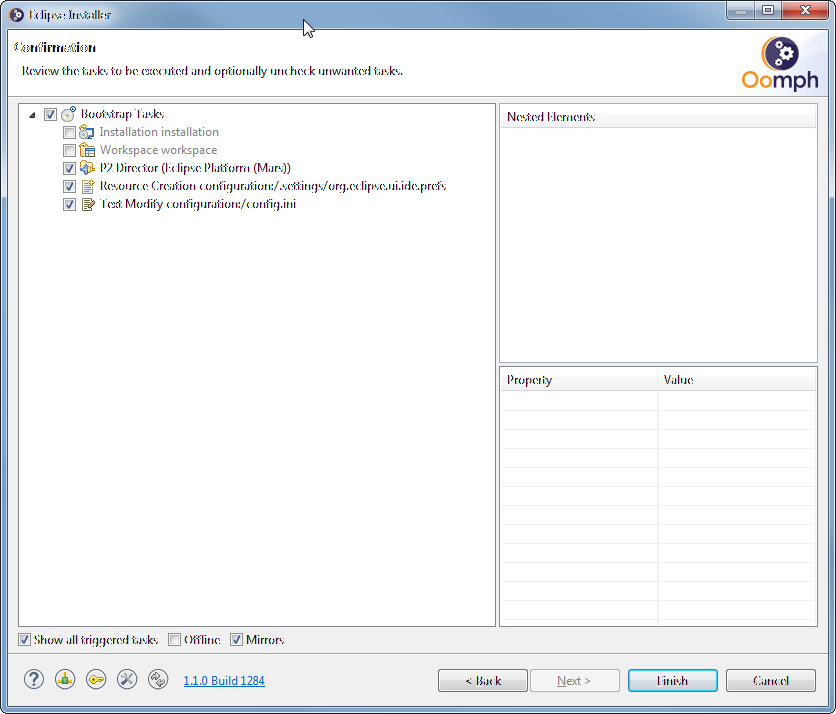Image resolution: width=836 pixels, height=714 pixels.
Task: Open the SSH2 key preferences icon
Action: click(x=96, y=679)
